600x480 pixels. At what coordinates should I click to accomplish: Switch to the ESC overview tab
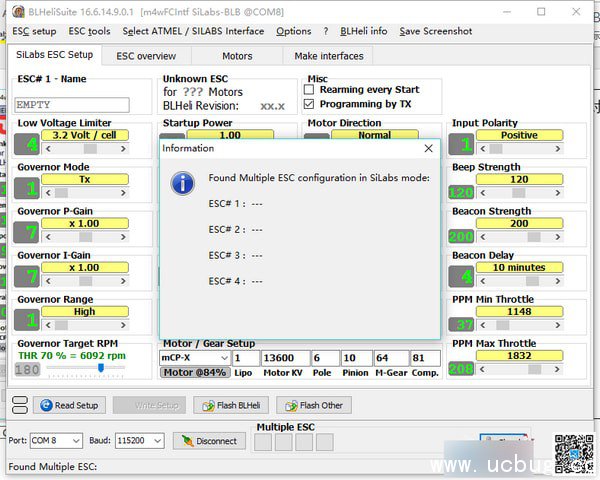click(146, 56)
